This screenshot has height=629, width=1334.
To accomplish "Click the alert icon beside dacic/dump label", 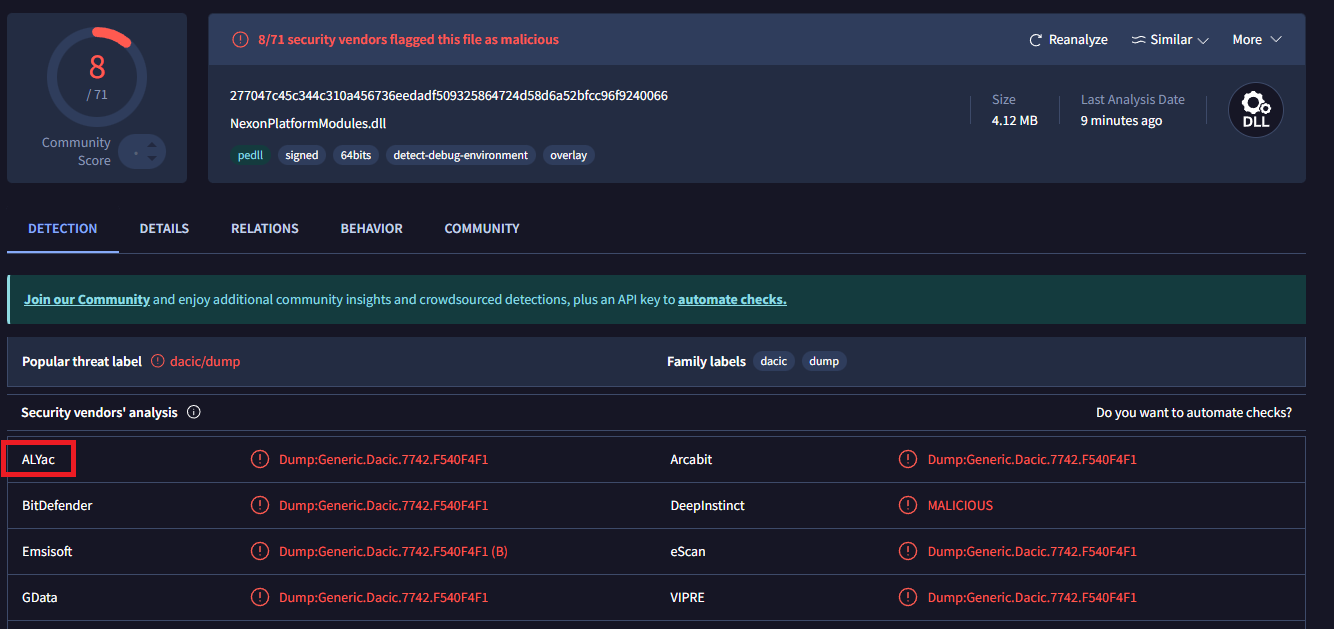I will click(x=158, y=361).
